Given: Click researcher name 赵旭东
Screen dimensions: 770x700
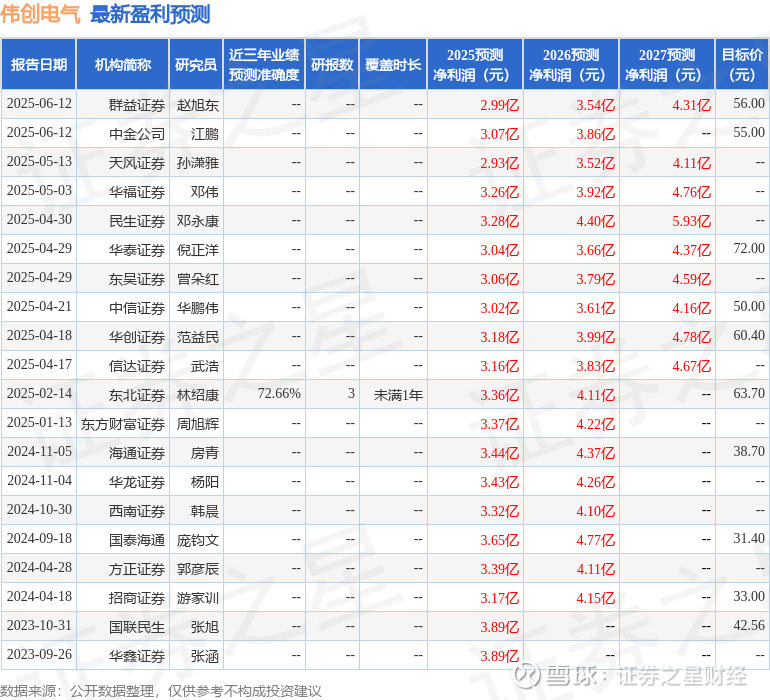Looking at the screenshot, I should [x=197, y=105].
